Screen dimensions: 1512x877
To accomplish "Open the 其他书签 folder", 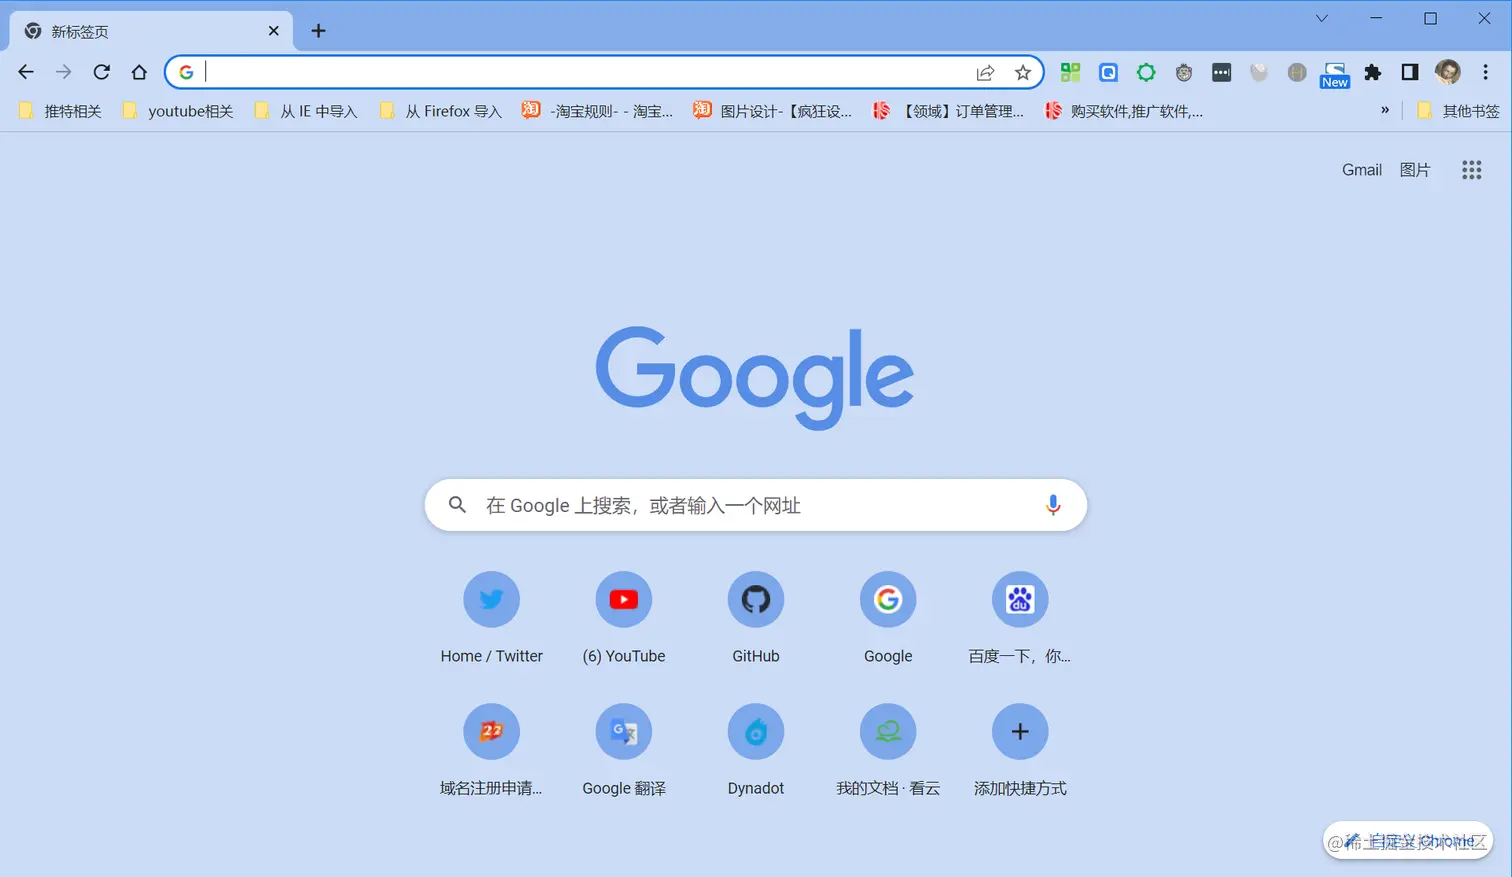I will pos(1458,111).
